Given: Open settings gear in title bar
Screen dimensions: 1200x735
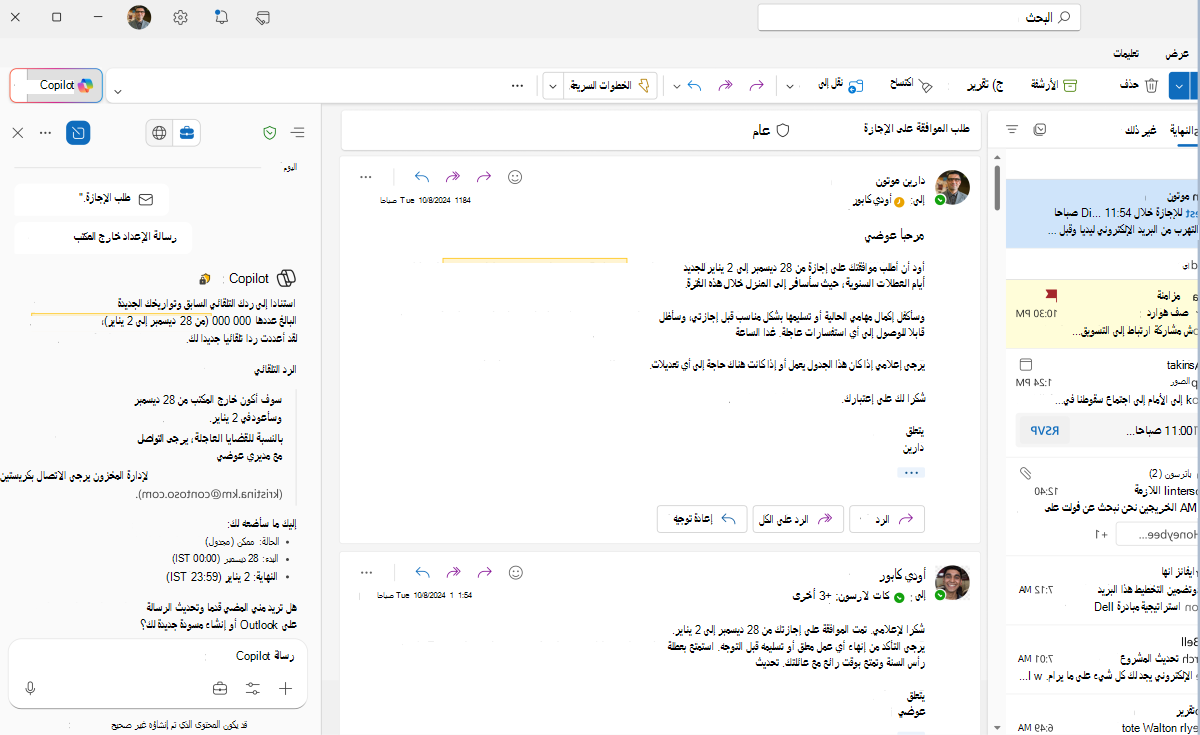Looking at the screenshot, I should pos(180,17).
